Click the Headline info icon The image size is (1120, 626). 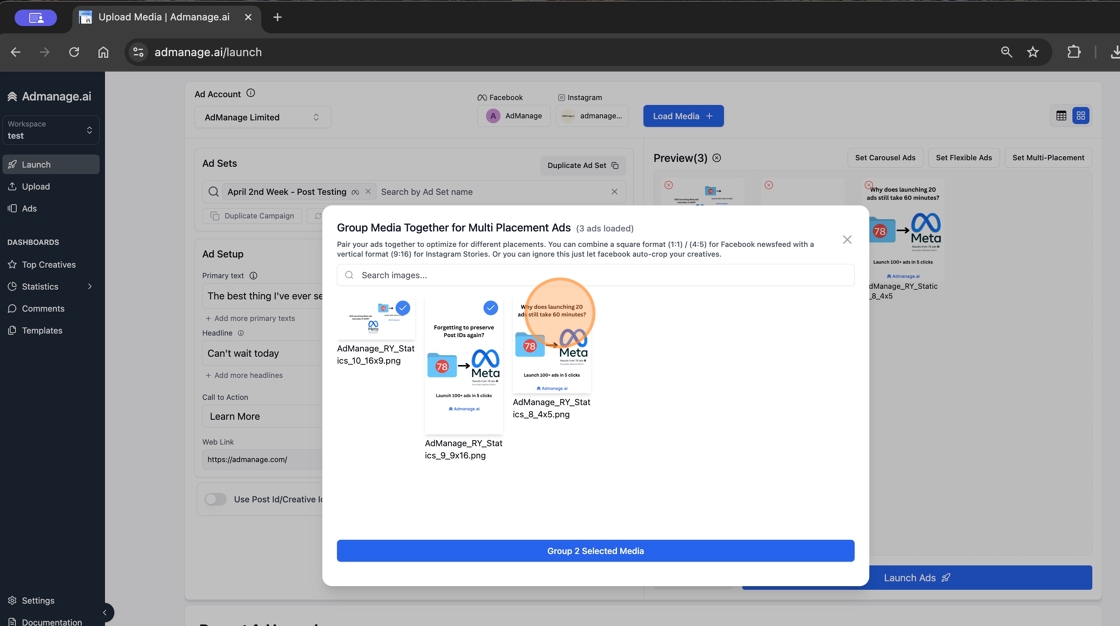pyautogui.click(x=241, y=333)
